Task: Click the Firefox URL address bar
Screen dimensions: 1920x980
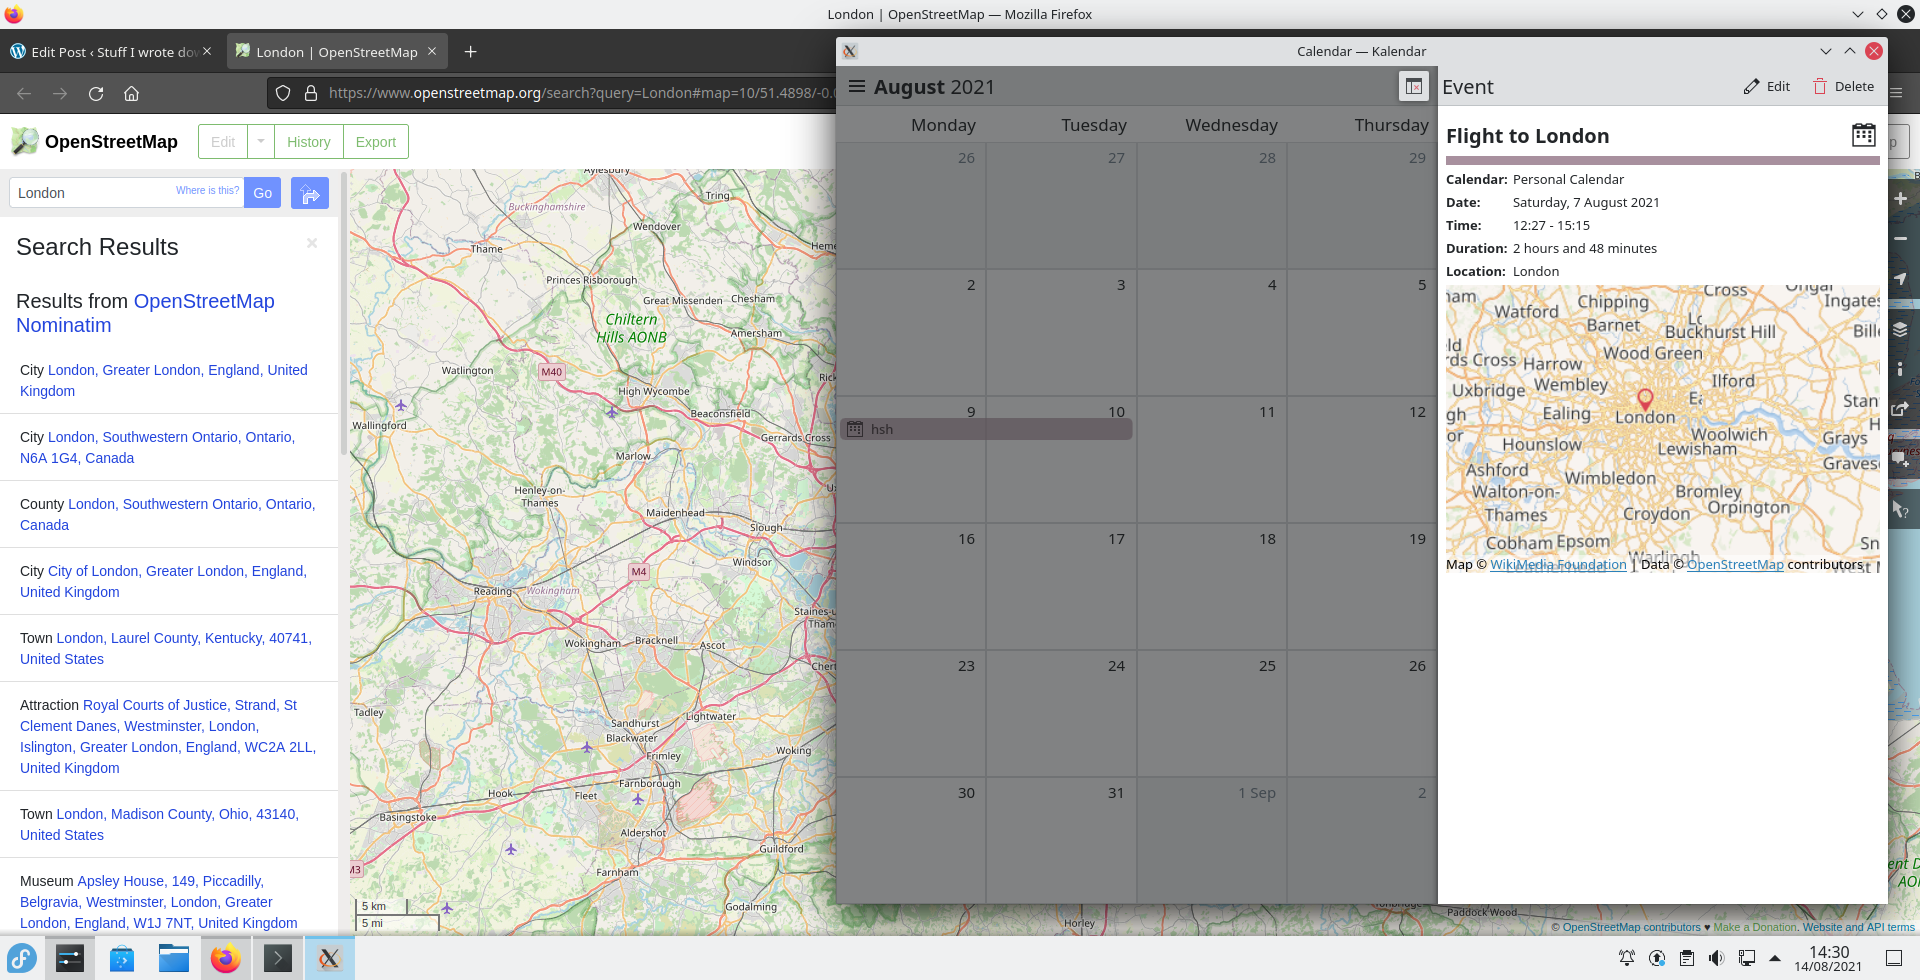Action: click(580, 93)
